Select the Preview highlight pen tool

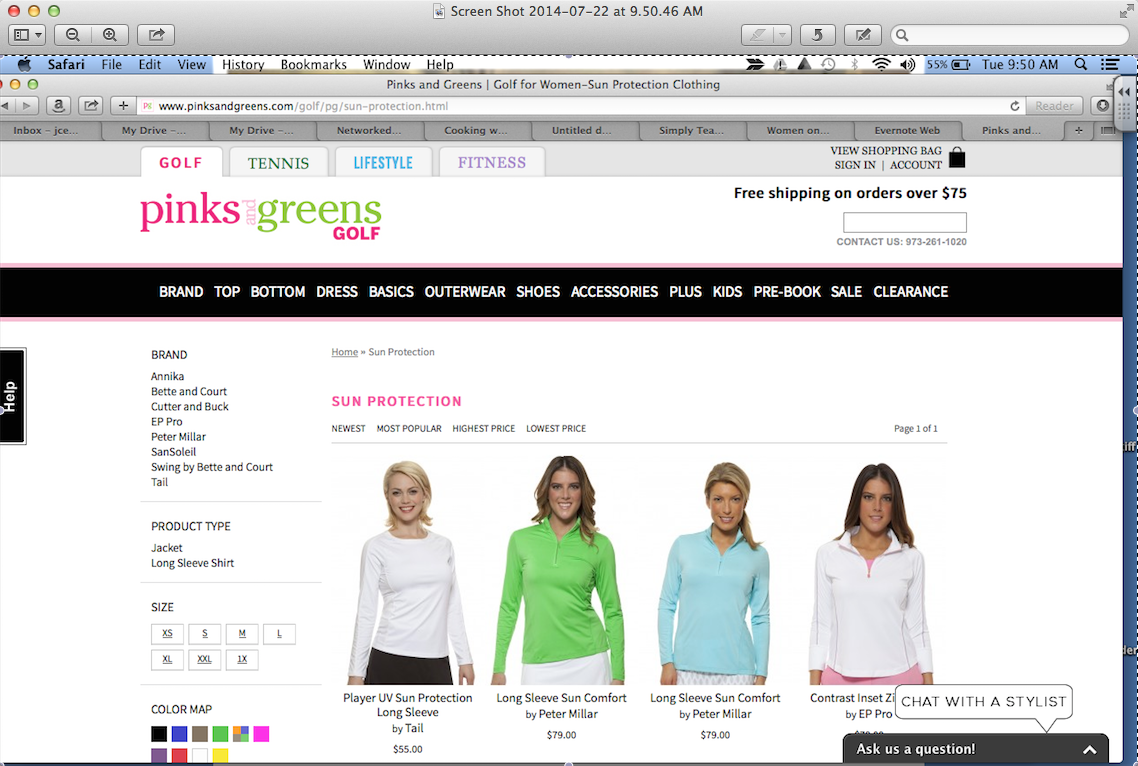[x=758, y=35]
